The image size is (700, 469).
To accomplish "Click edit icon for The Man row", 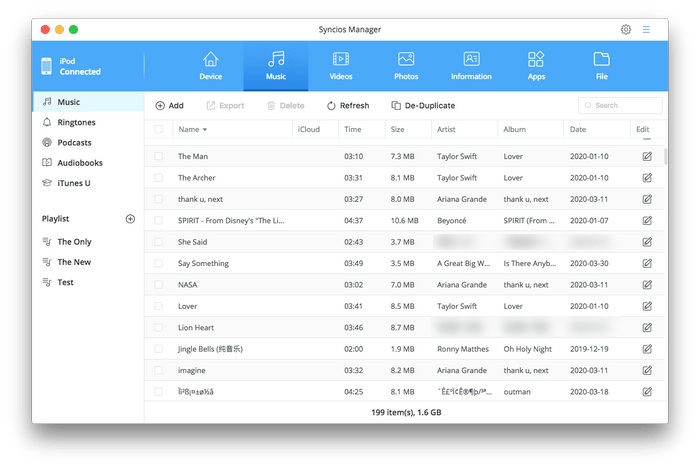I will coord(647,157).
